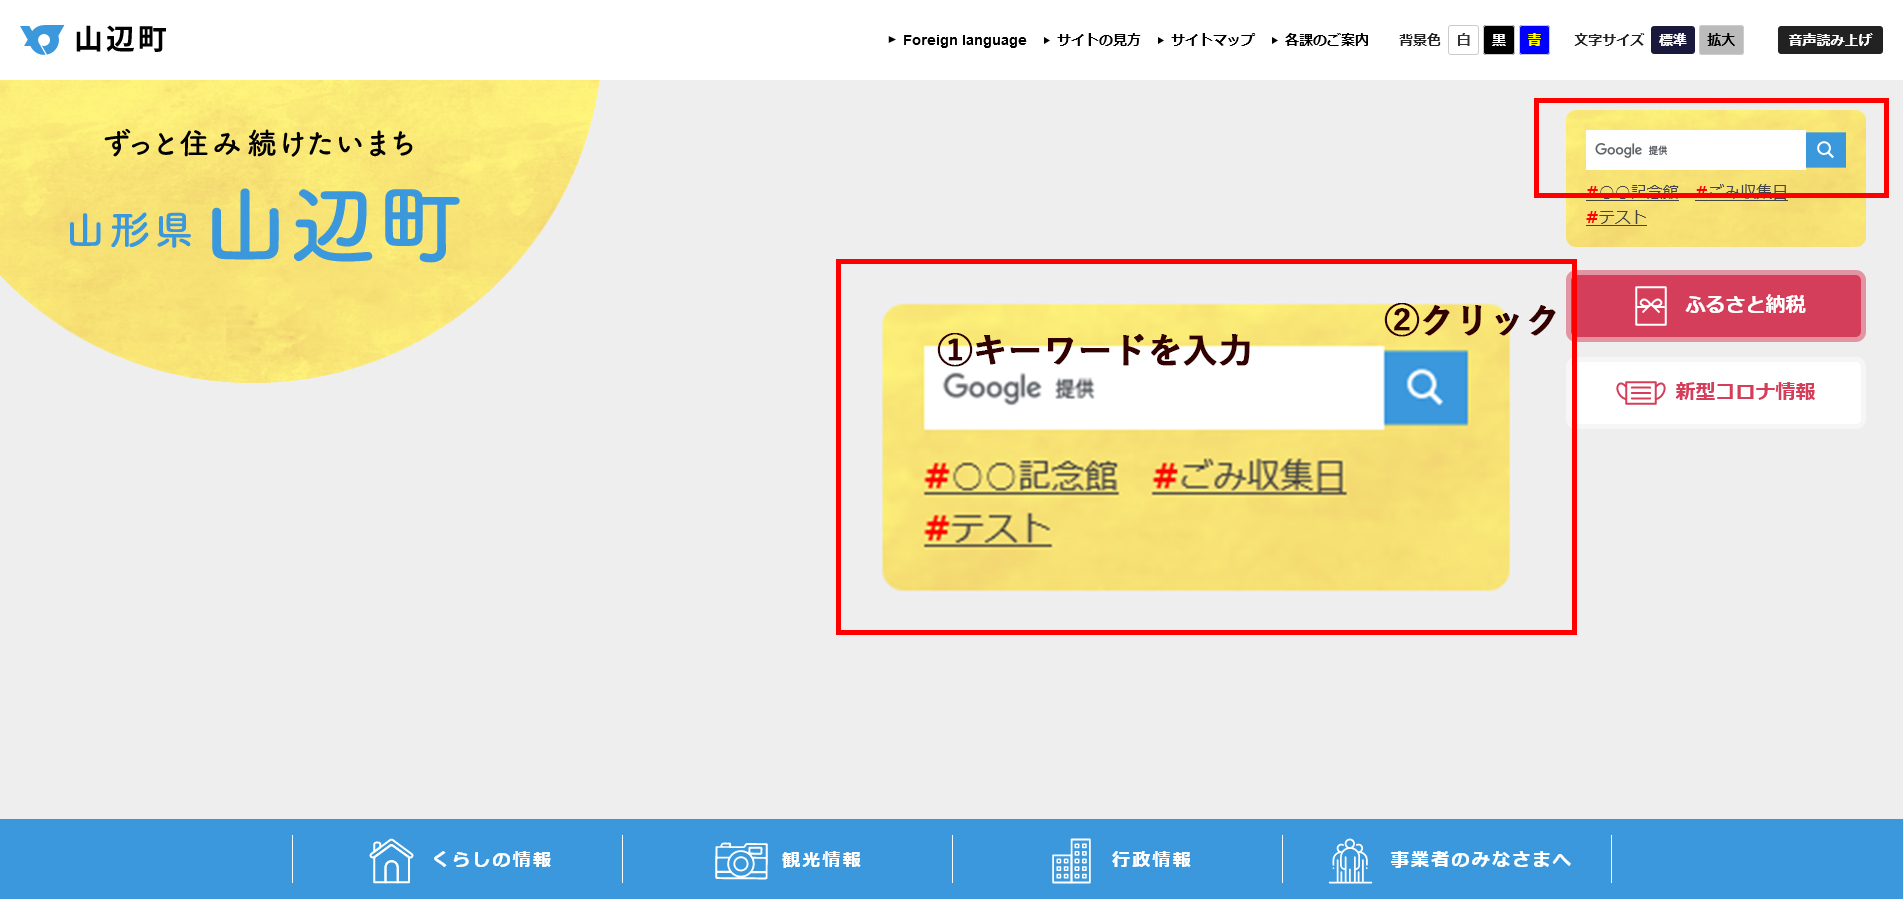Screen dimensions: 1903x899
Task: Open the 新型コロナ情報 banner with the mask icon
Action: pyautogui.click(x=1716, y=392)
